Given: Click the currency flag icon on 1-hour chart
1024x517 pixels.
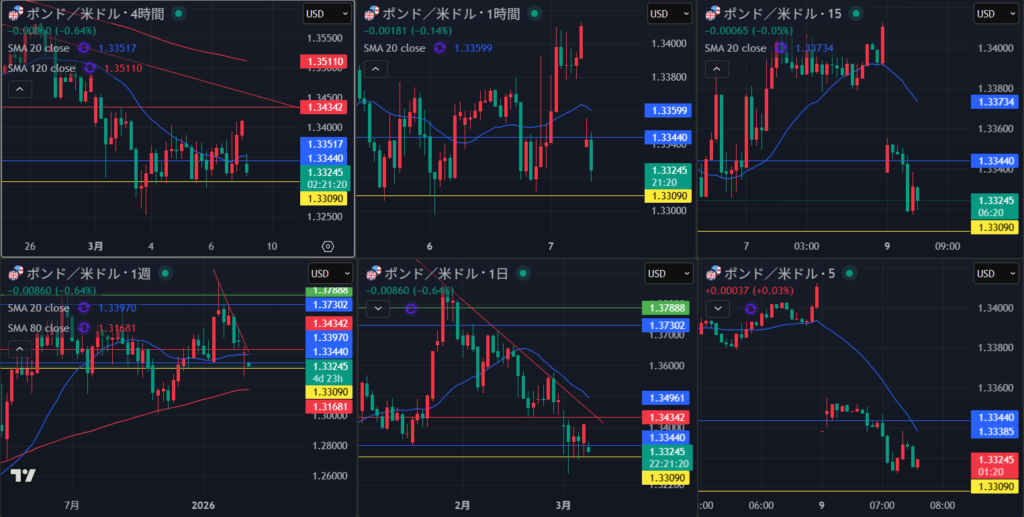Looking at the screenshot, I should (x=372, y=13).
